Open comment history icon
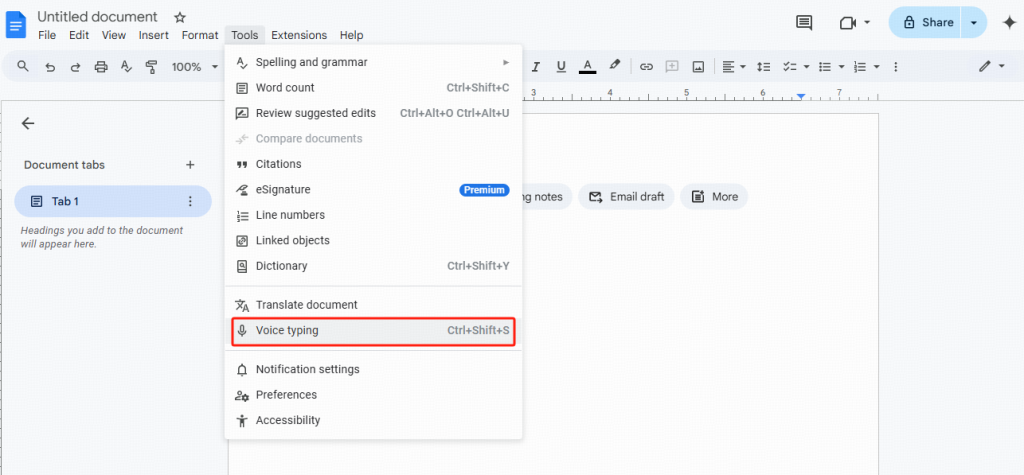This screenshot has width=1024, height=475. coord(804,23)
